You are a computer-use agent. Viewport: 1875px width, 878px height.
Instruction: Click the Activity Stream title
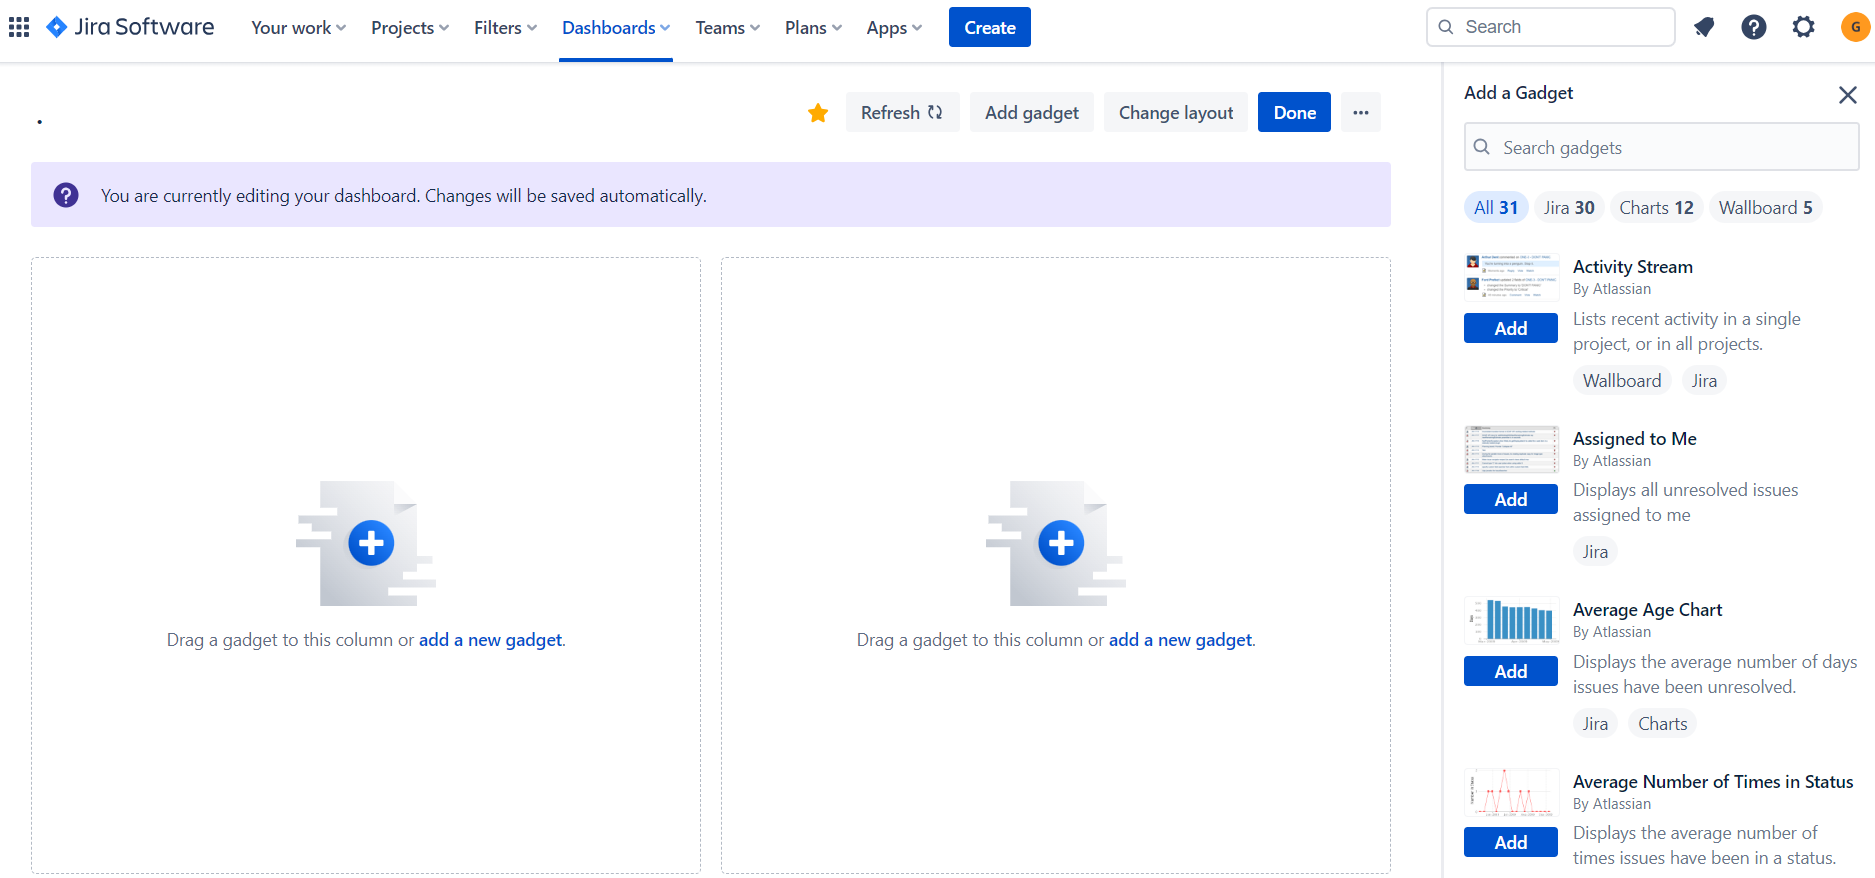pos(1632,266)
